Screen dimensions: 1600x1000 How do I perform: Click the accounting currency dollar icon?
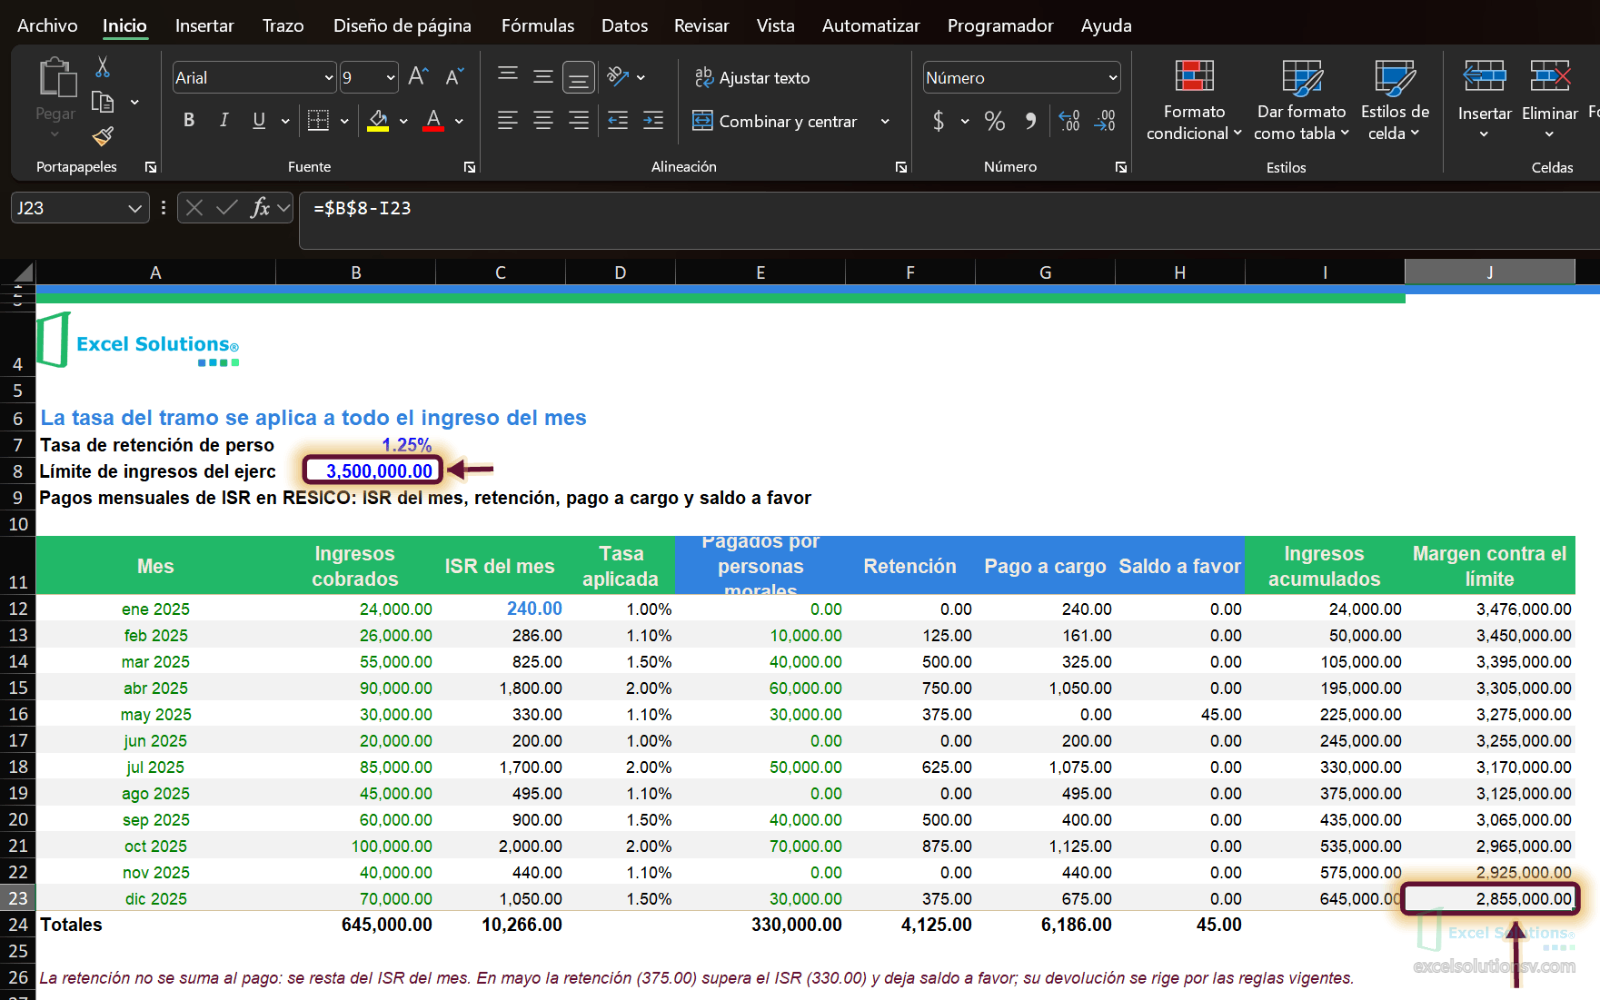tap(938, 121)
